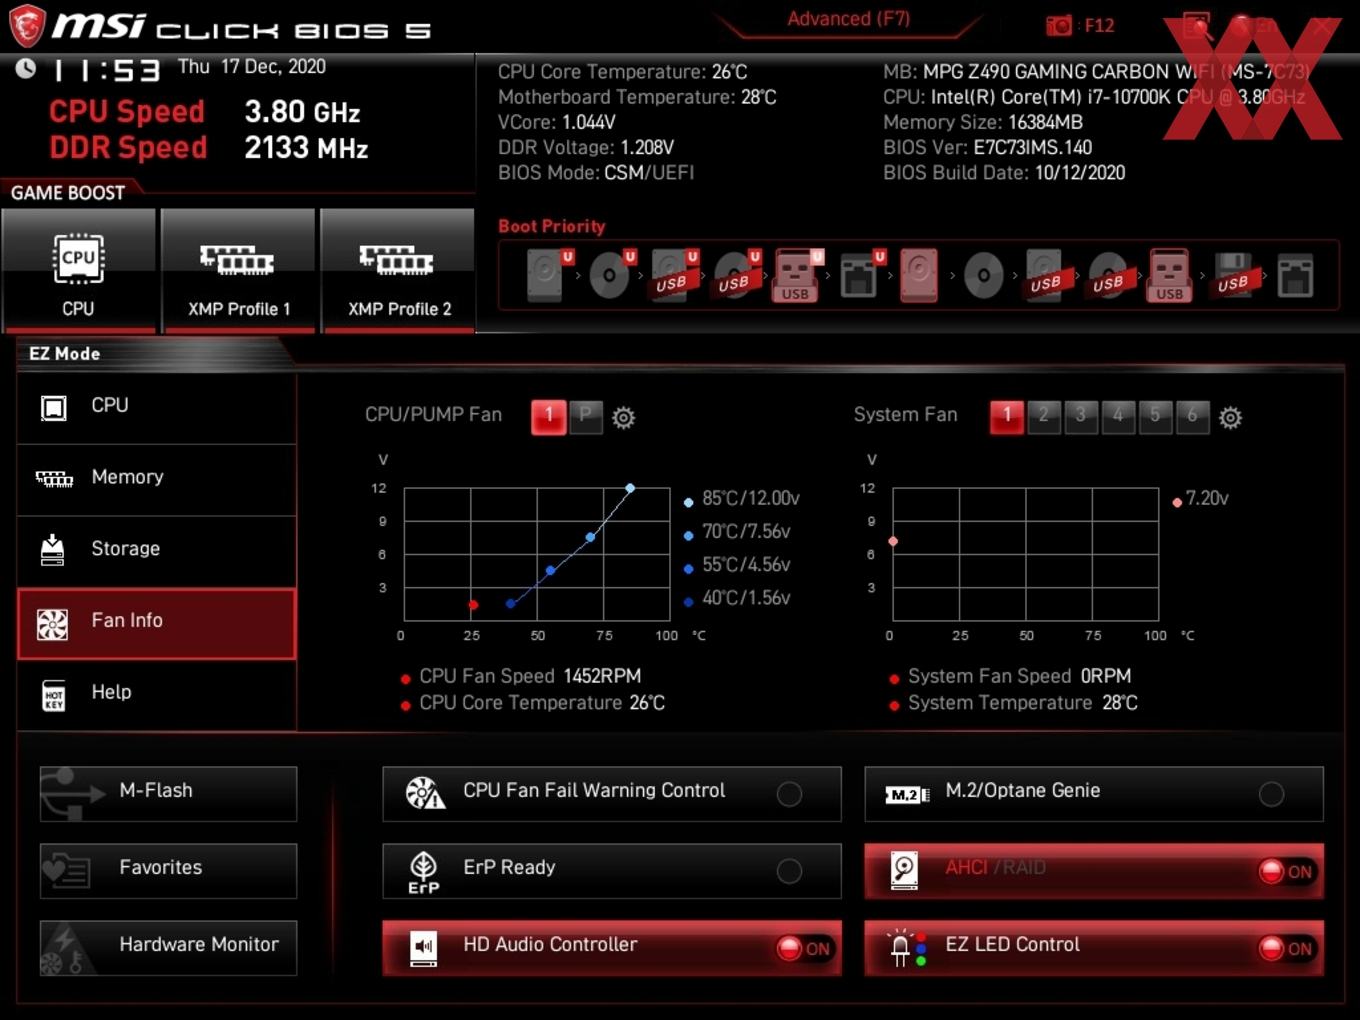
Task: Select UEFI network boot device icon
Action: click(x=860, y=275)
